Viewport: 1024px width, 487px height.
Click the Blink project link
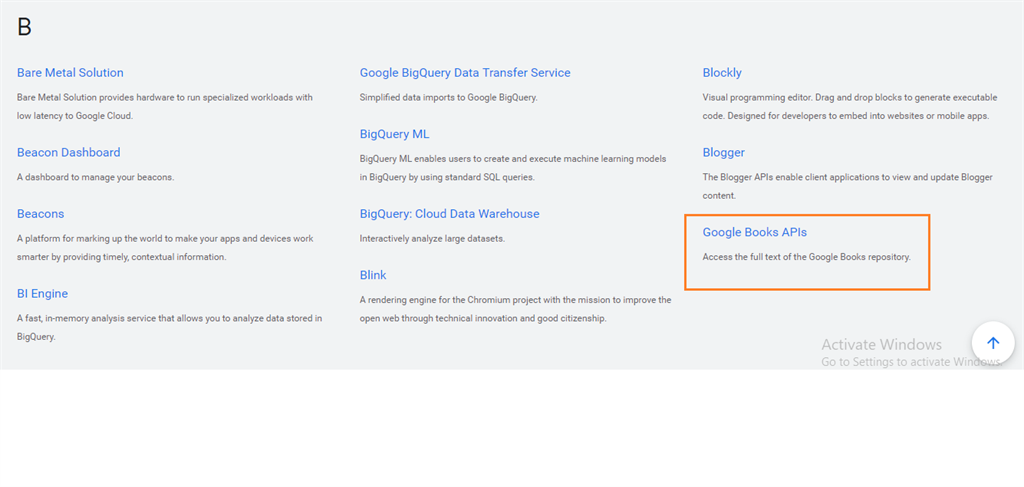pyautogui.click(x=373, y=275)
